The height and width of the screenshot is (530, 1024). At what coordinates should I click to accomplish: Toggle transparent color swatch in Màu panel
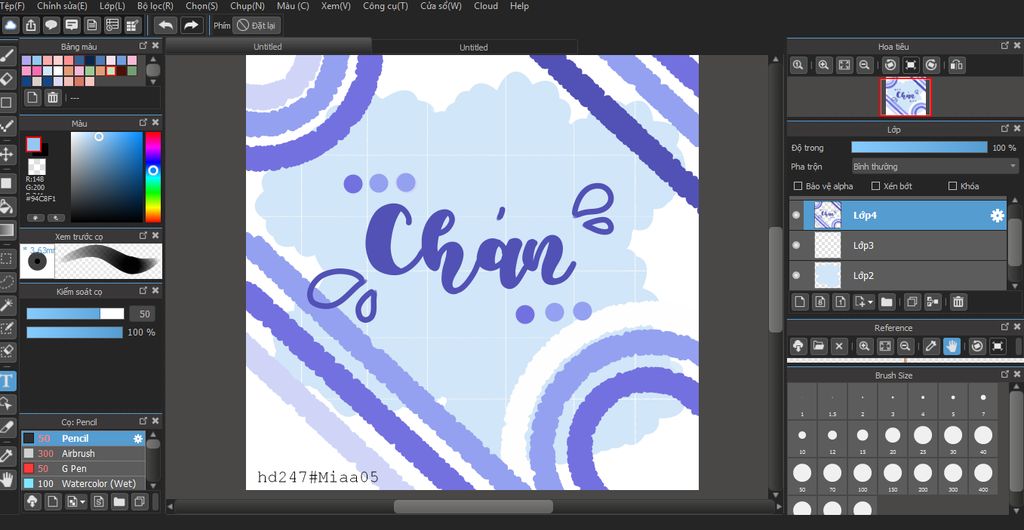[37, 166]
